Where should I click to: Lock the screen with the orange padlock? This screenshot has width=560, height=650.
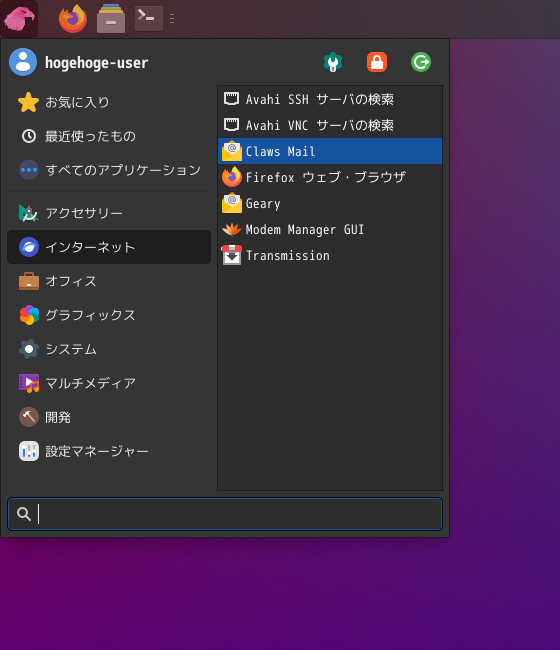coord(377,62)
